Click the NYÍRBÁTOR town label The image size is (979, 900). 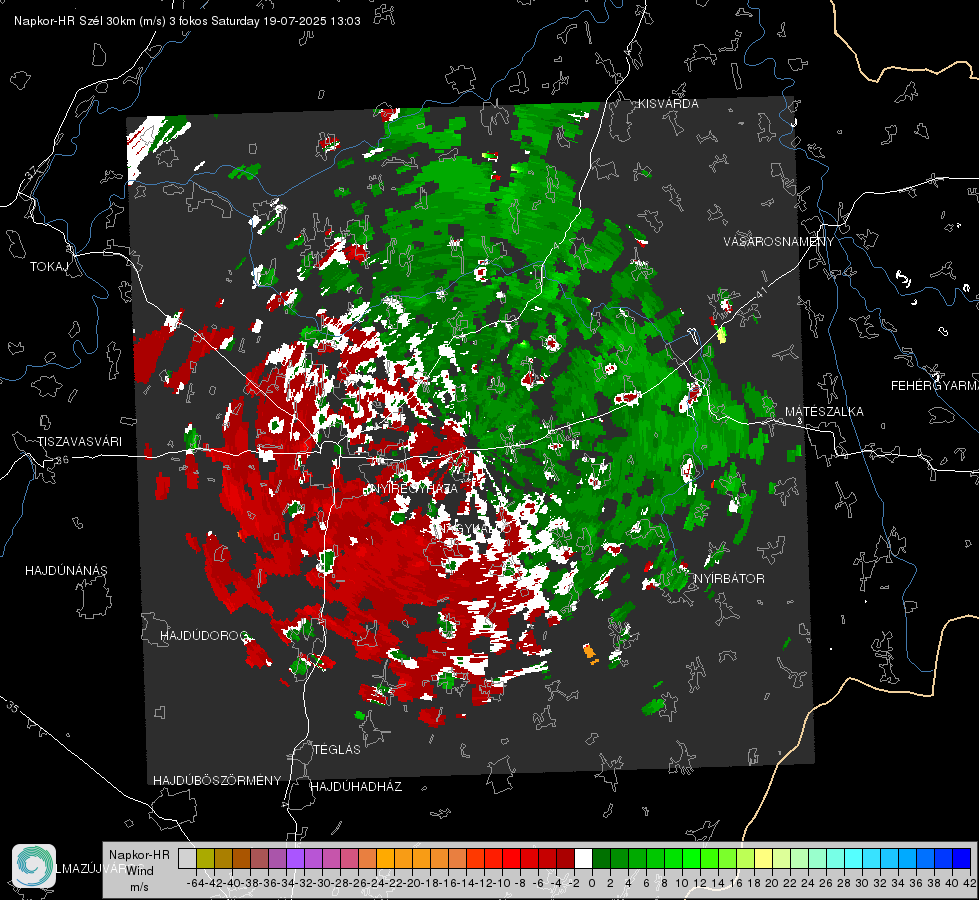click(x=729, y=578)
